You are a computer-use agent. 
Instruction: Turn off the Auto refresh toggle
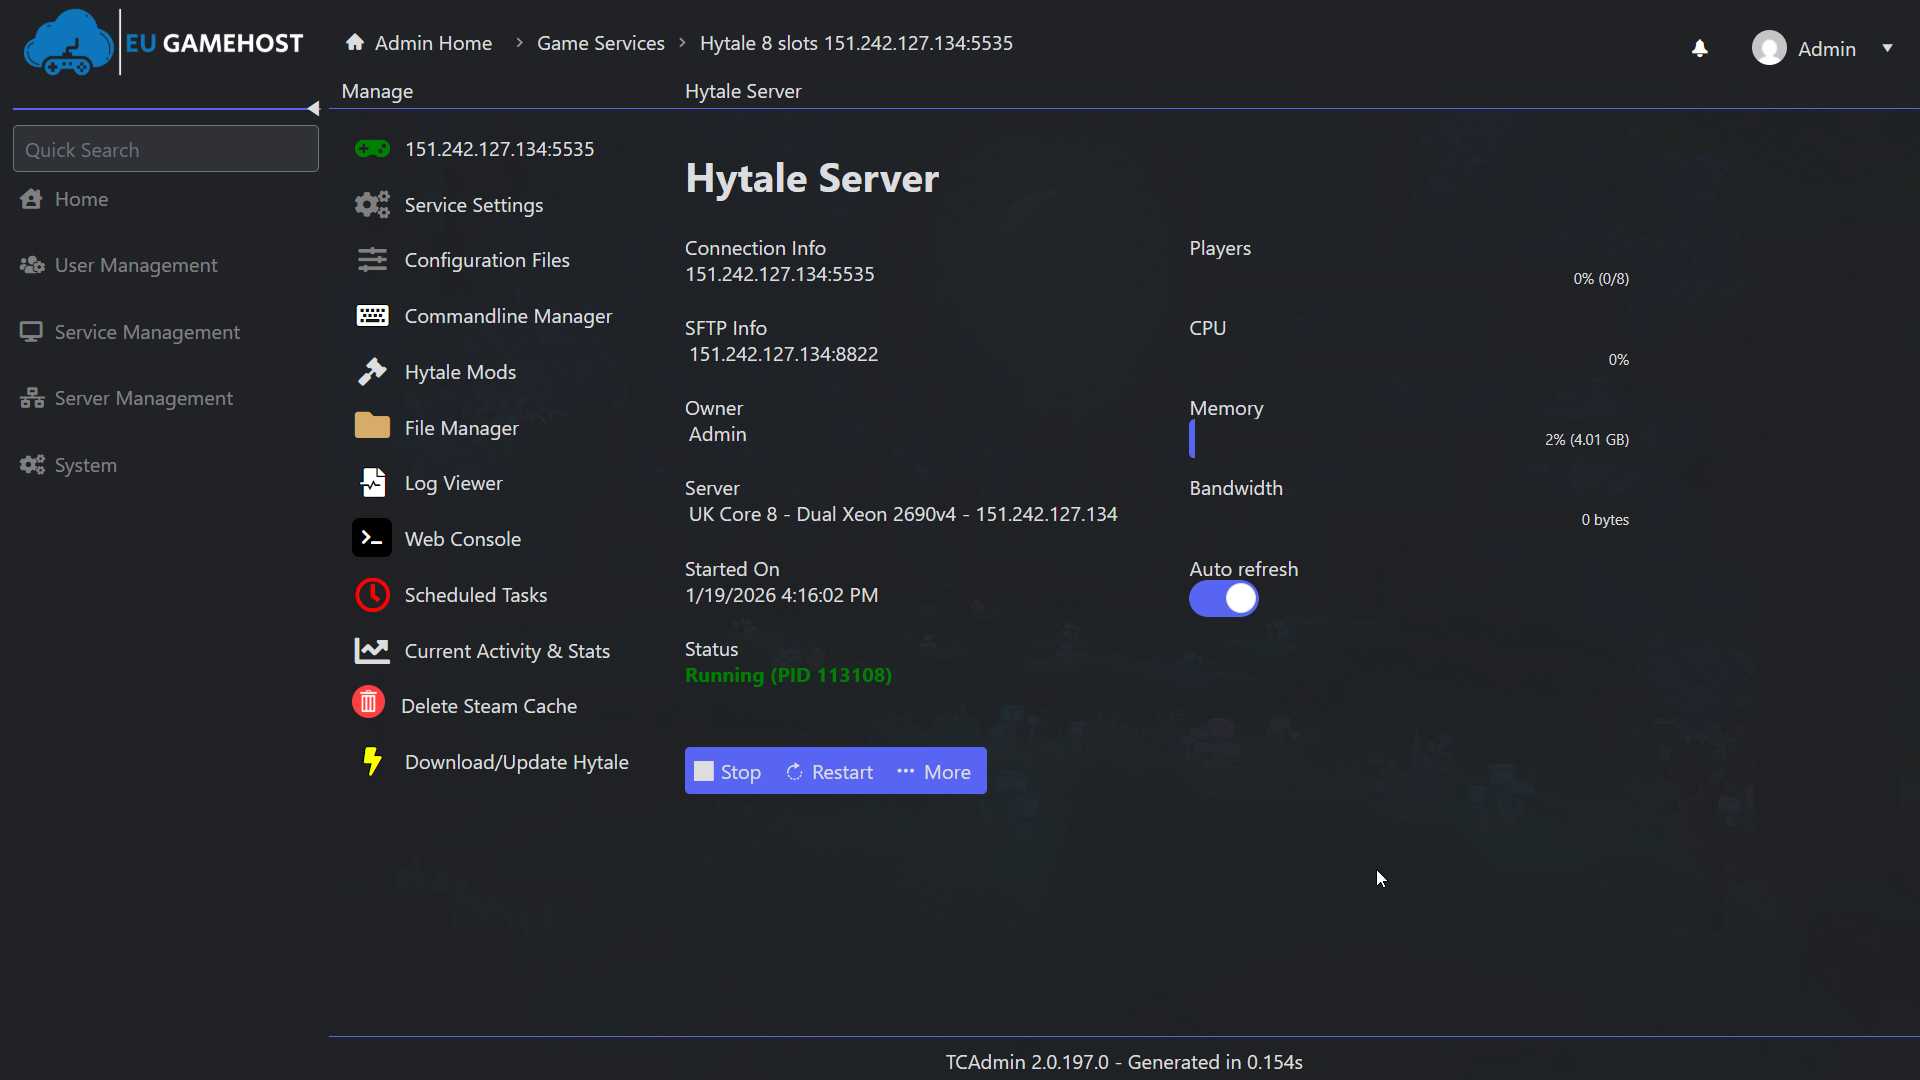tap(1223, 599)
